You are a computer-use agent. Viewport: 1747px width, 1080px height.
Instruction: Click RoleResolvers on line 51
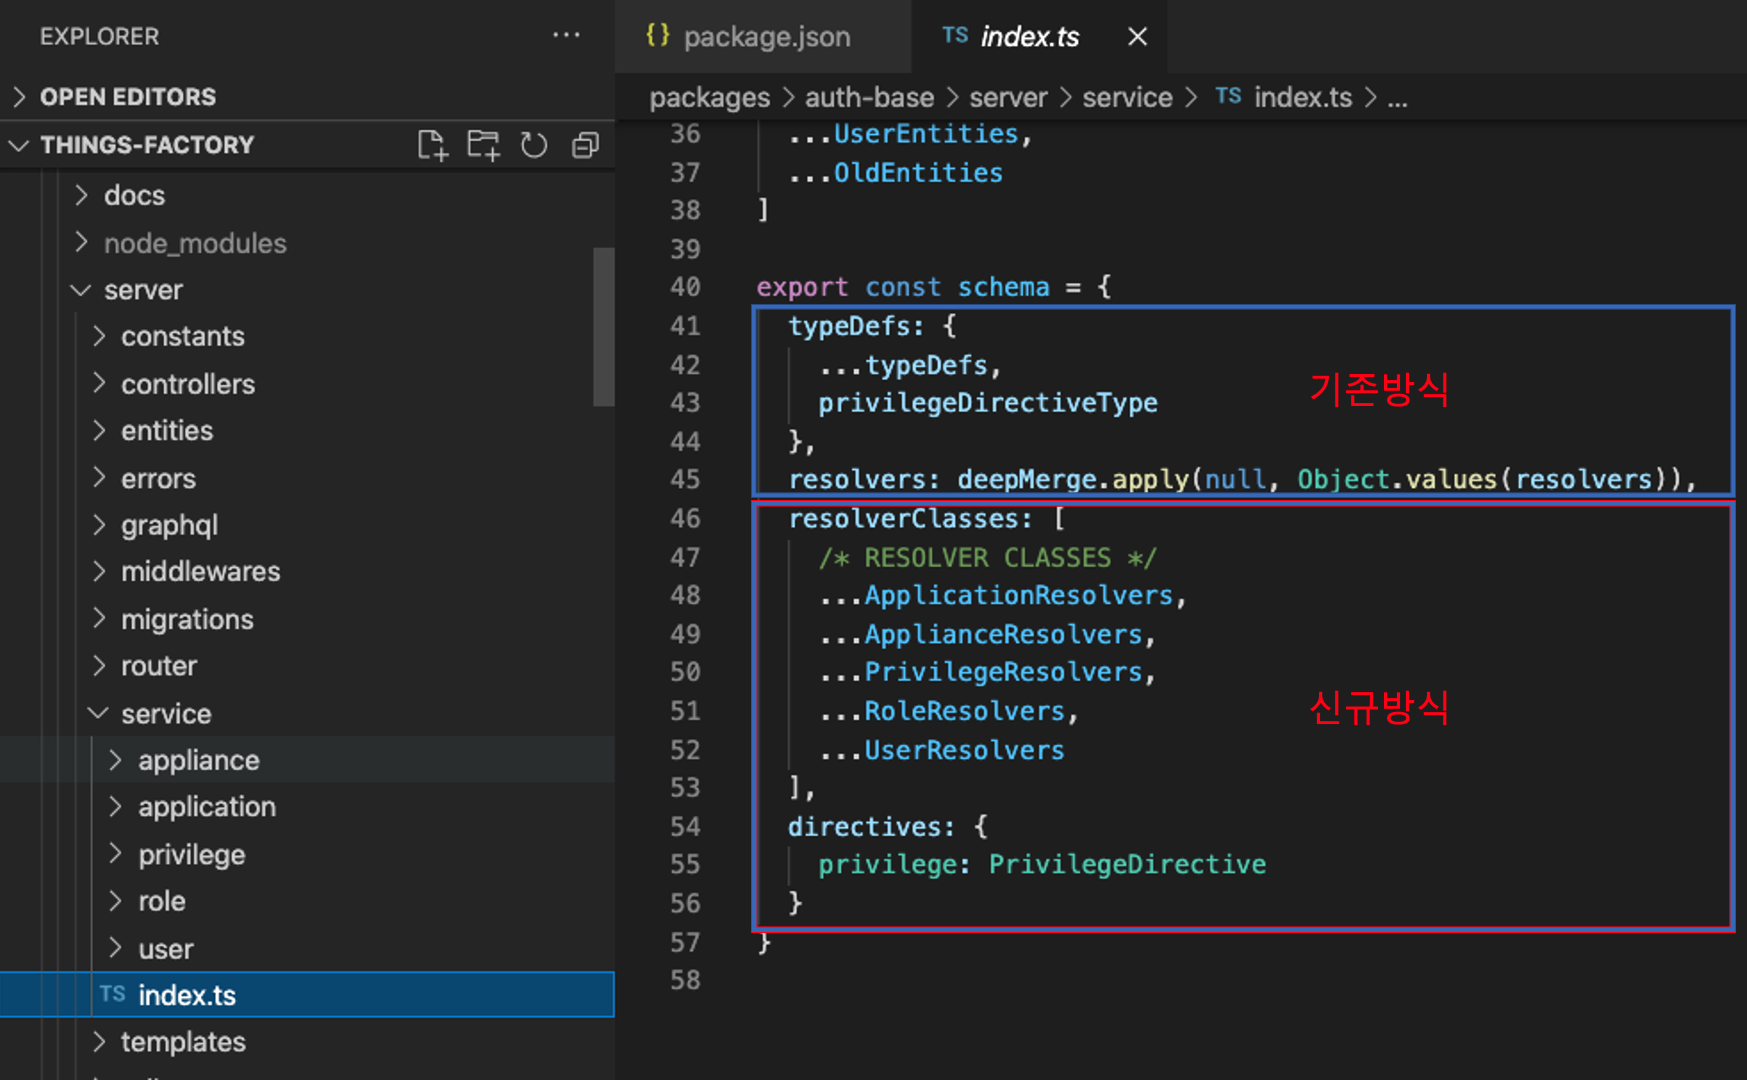tap(964, 711)
